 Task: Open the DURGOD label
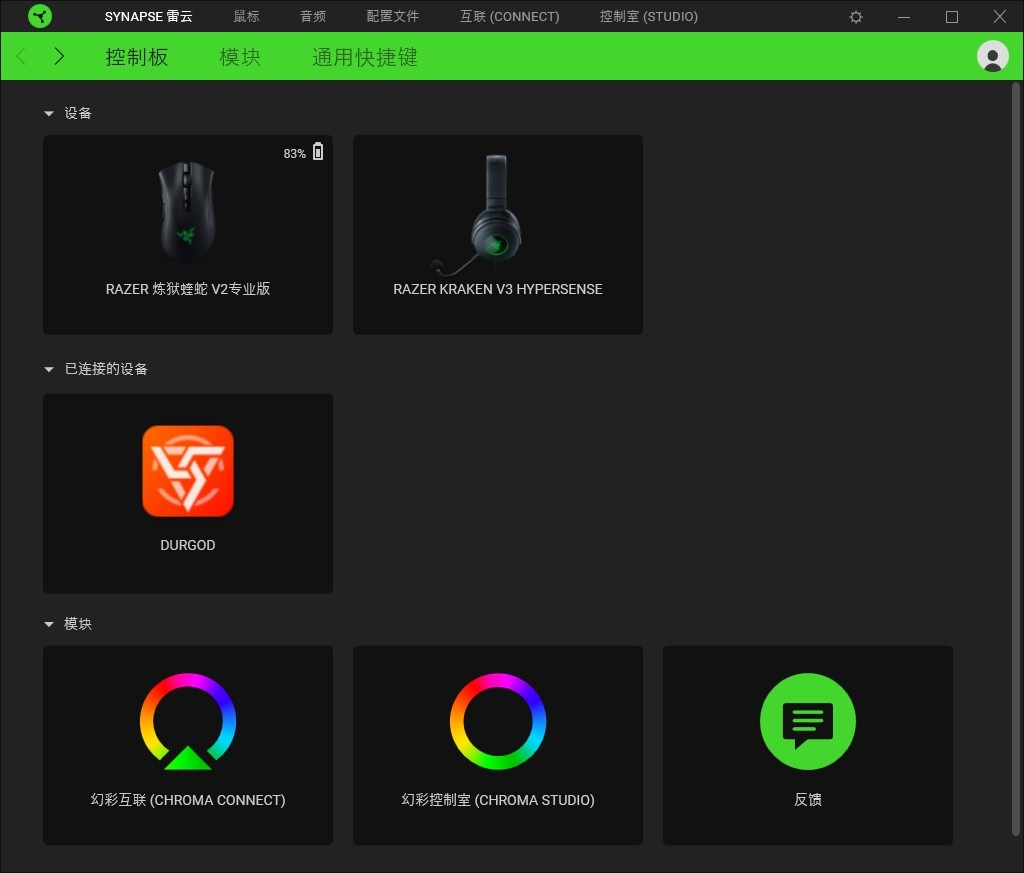click(x=188, y=545)
